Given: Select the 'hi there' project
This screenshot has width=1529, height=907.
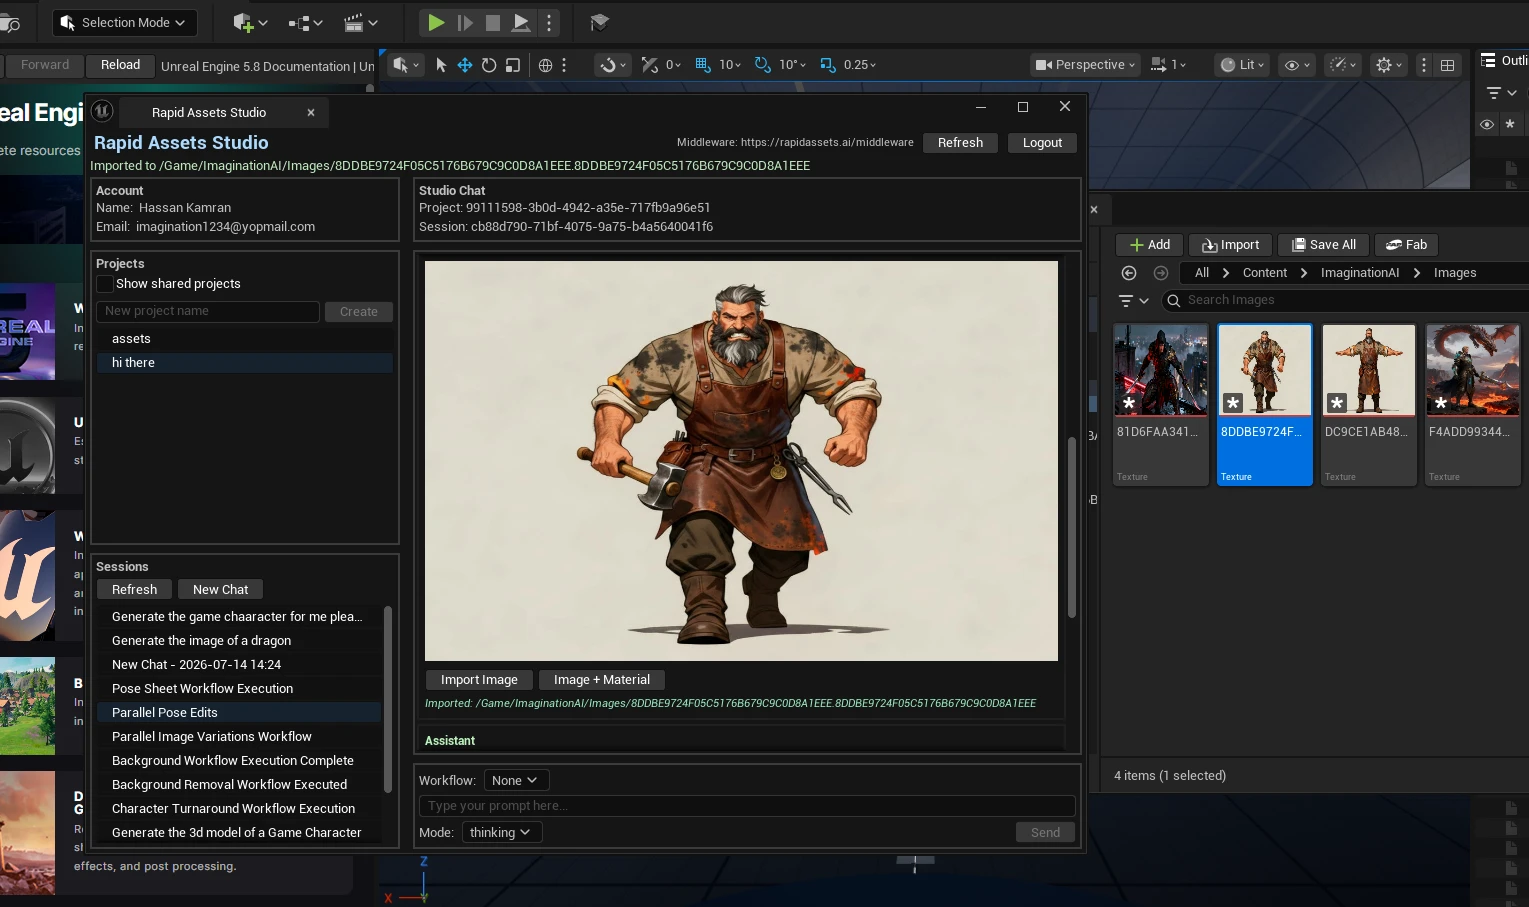Looking at the screenshot, I should click(x=245, y=363).
